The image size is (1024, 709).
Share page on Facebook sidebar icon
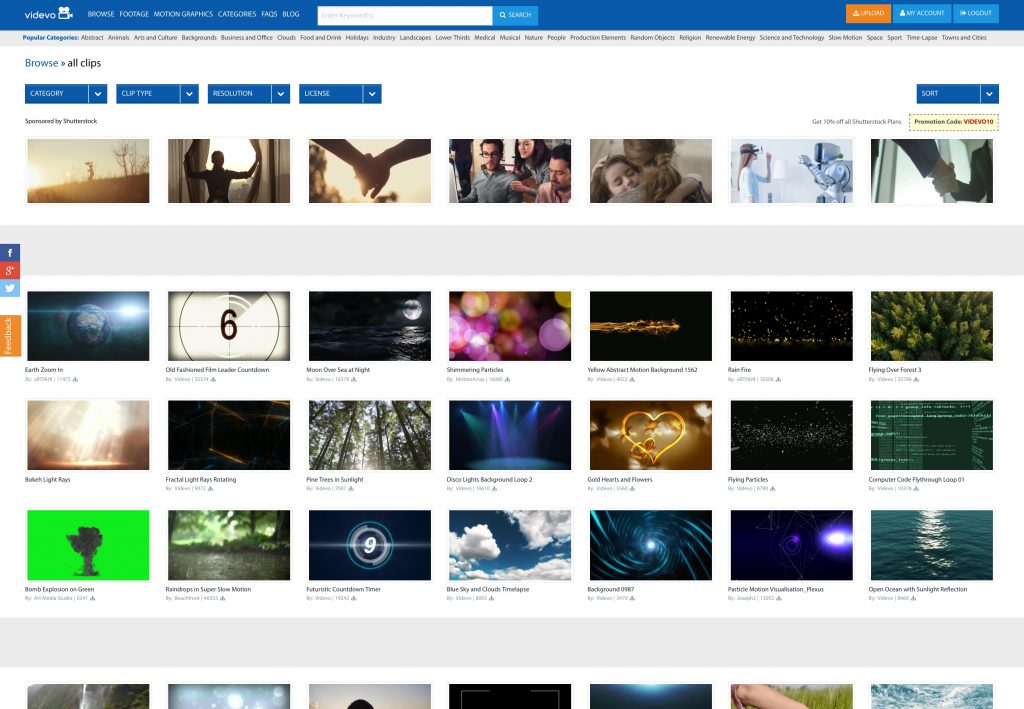click(10, 253)
